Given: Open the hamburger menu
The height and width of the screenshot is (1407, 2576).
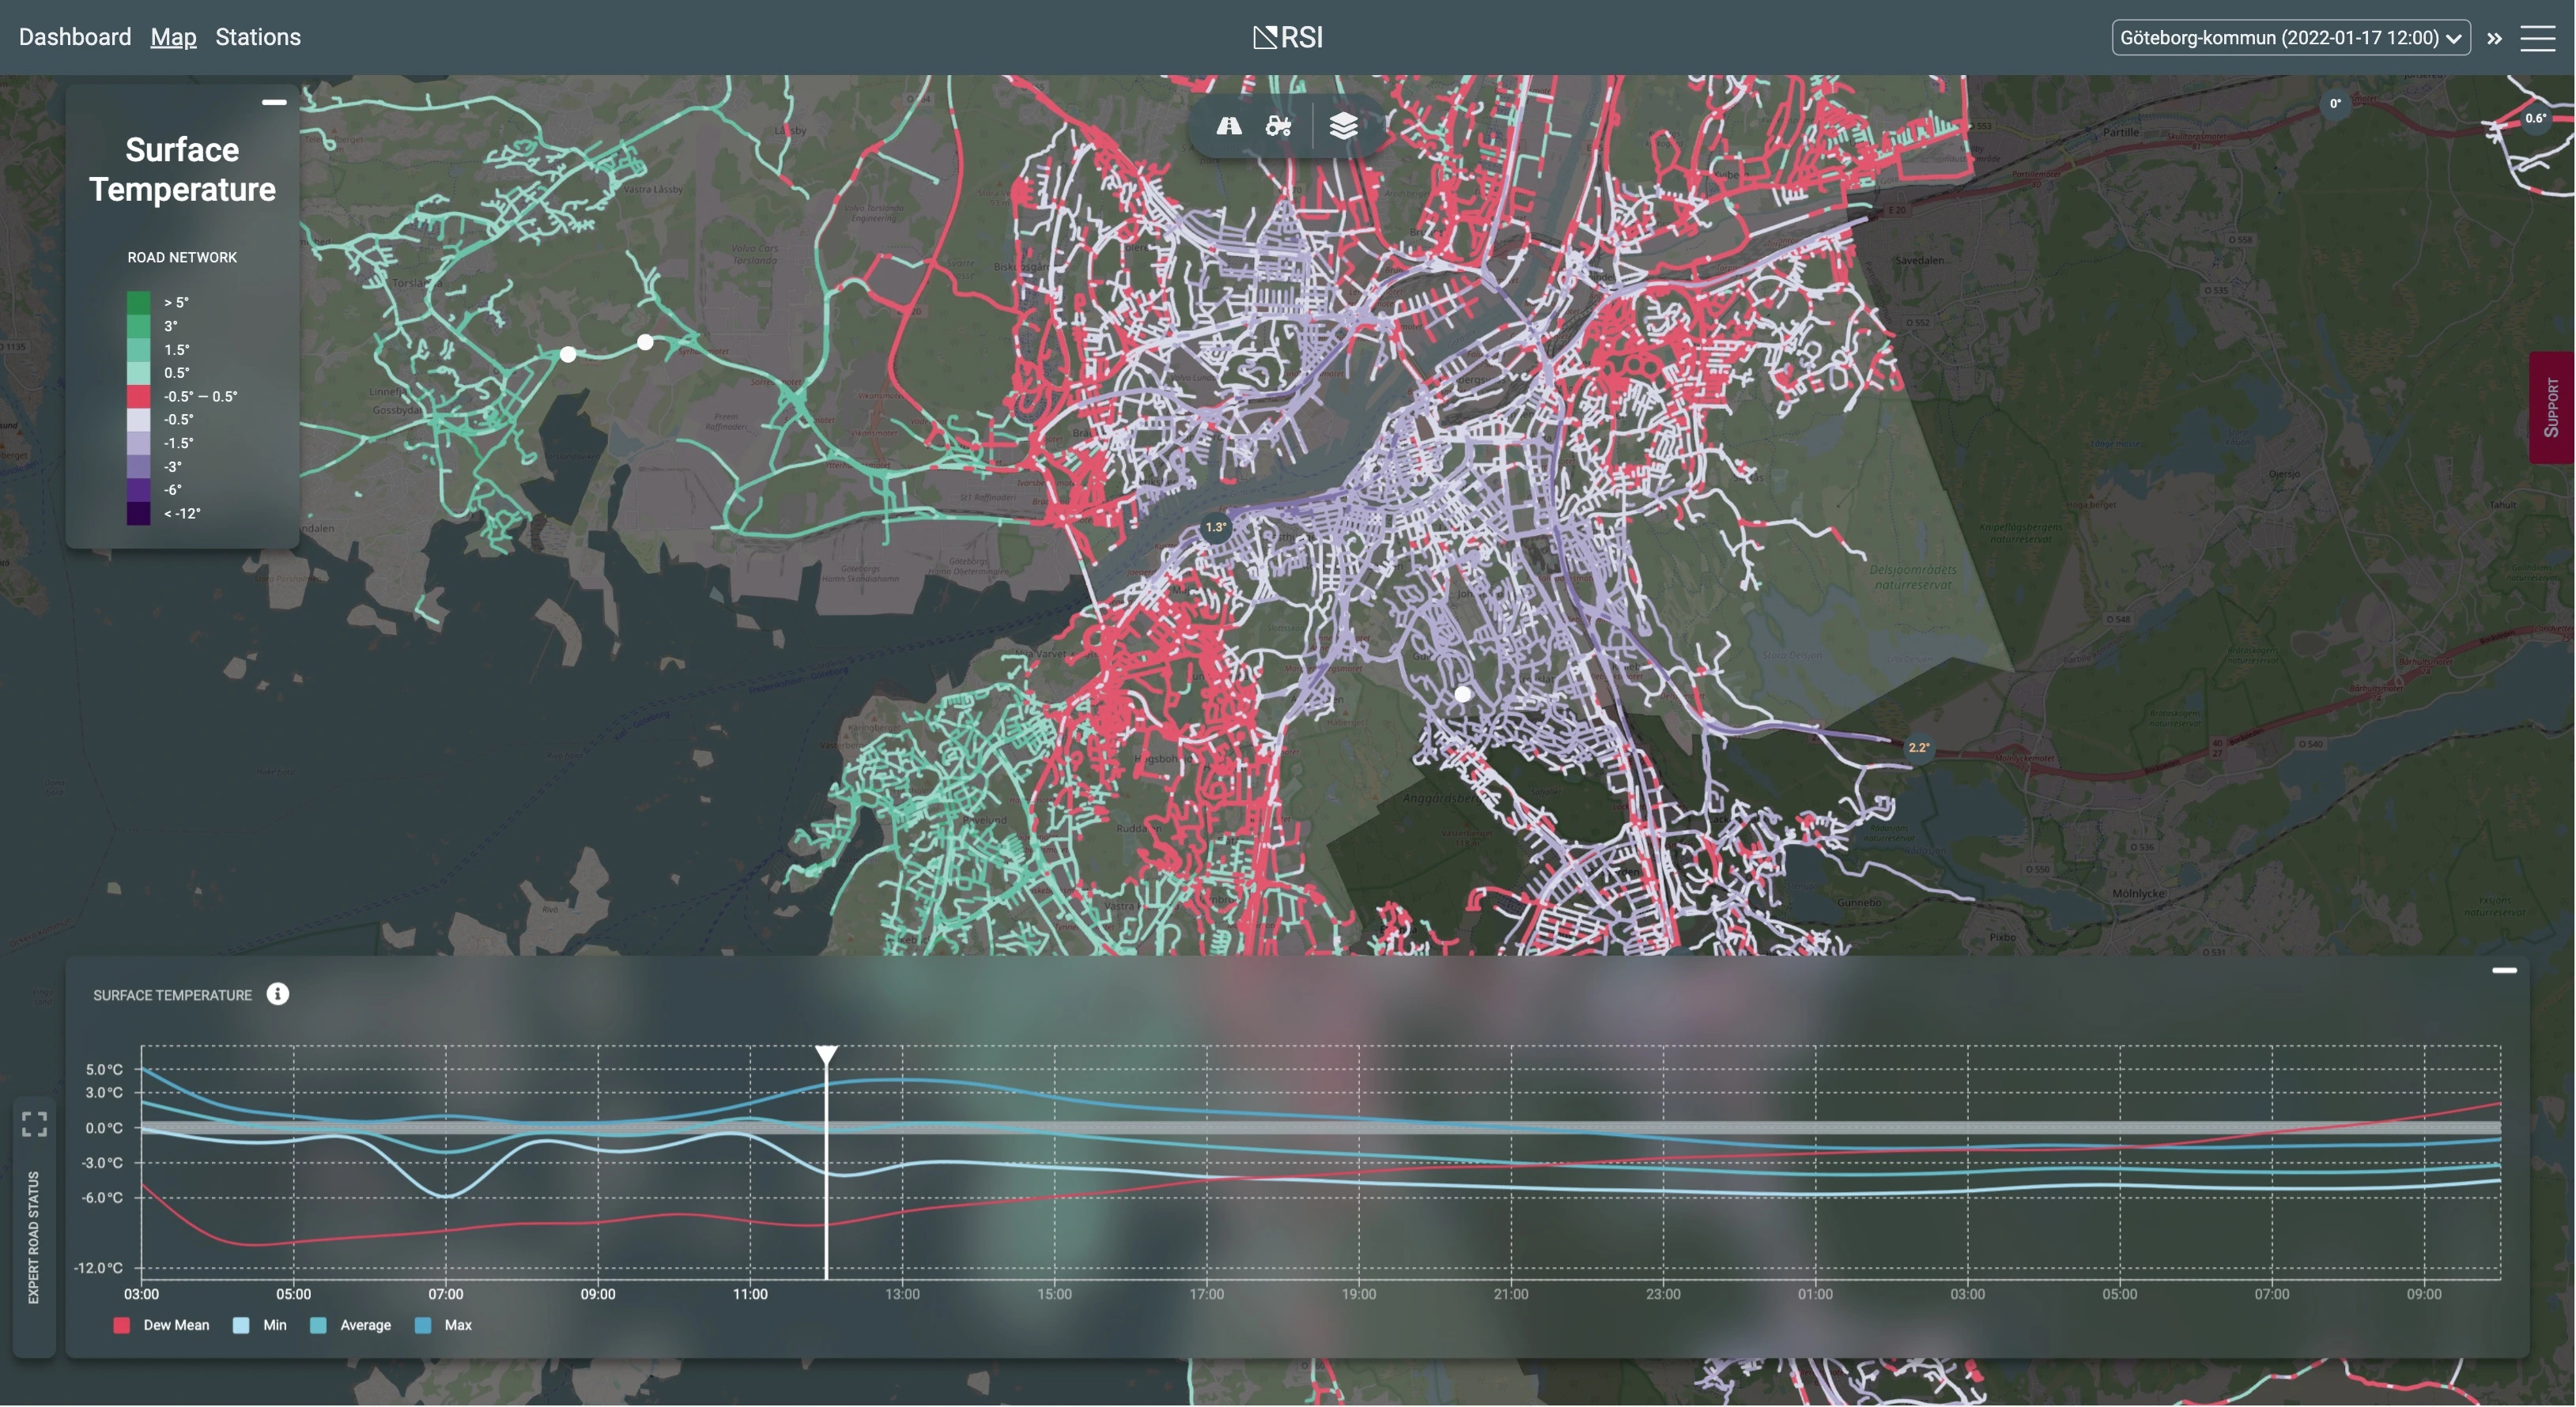Looking at the screenshot, I should (2538, 39).
